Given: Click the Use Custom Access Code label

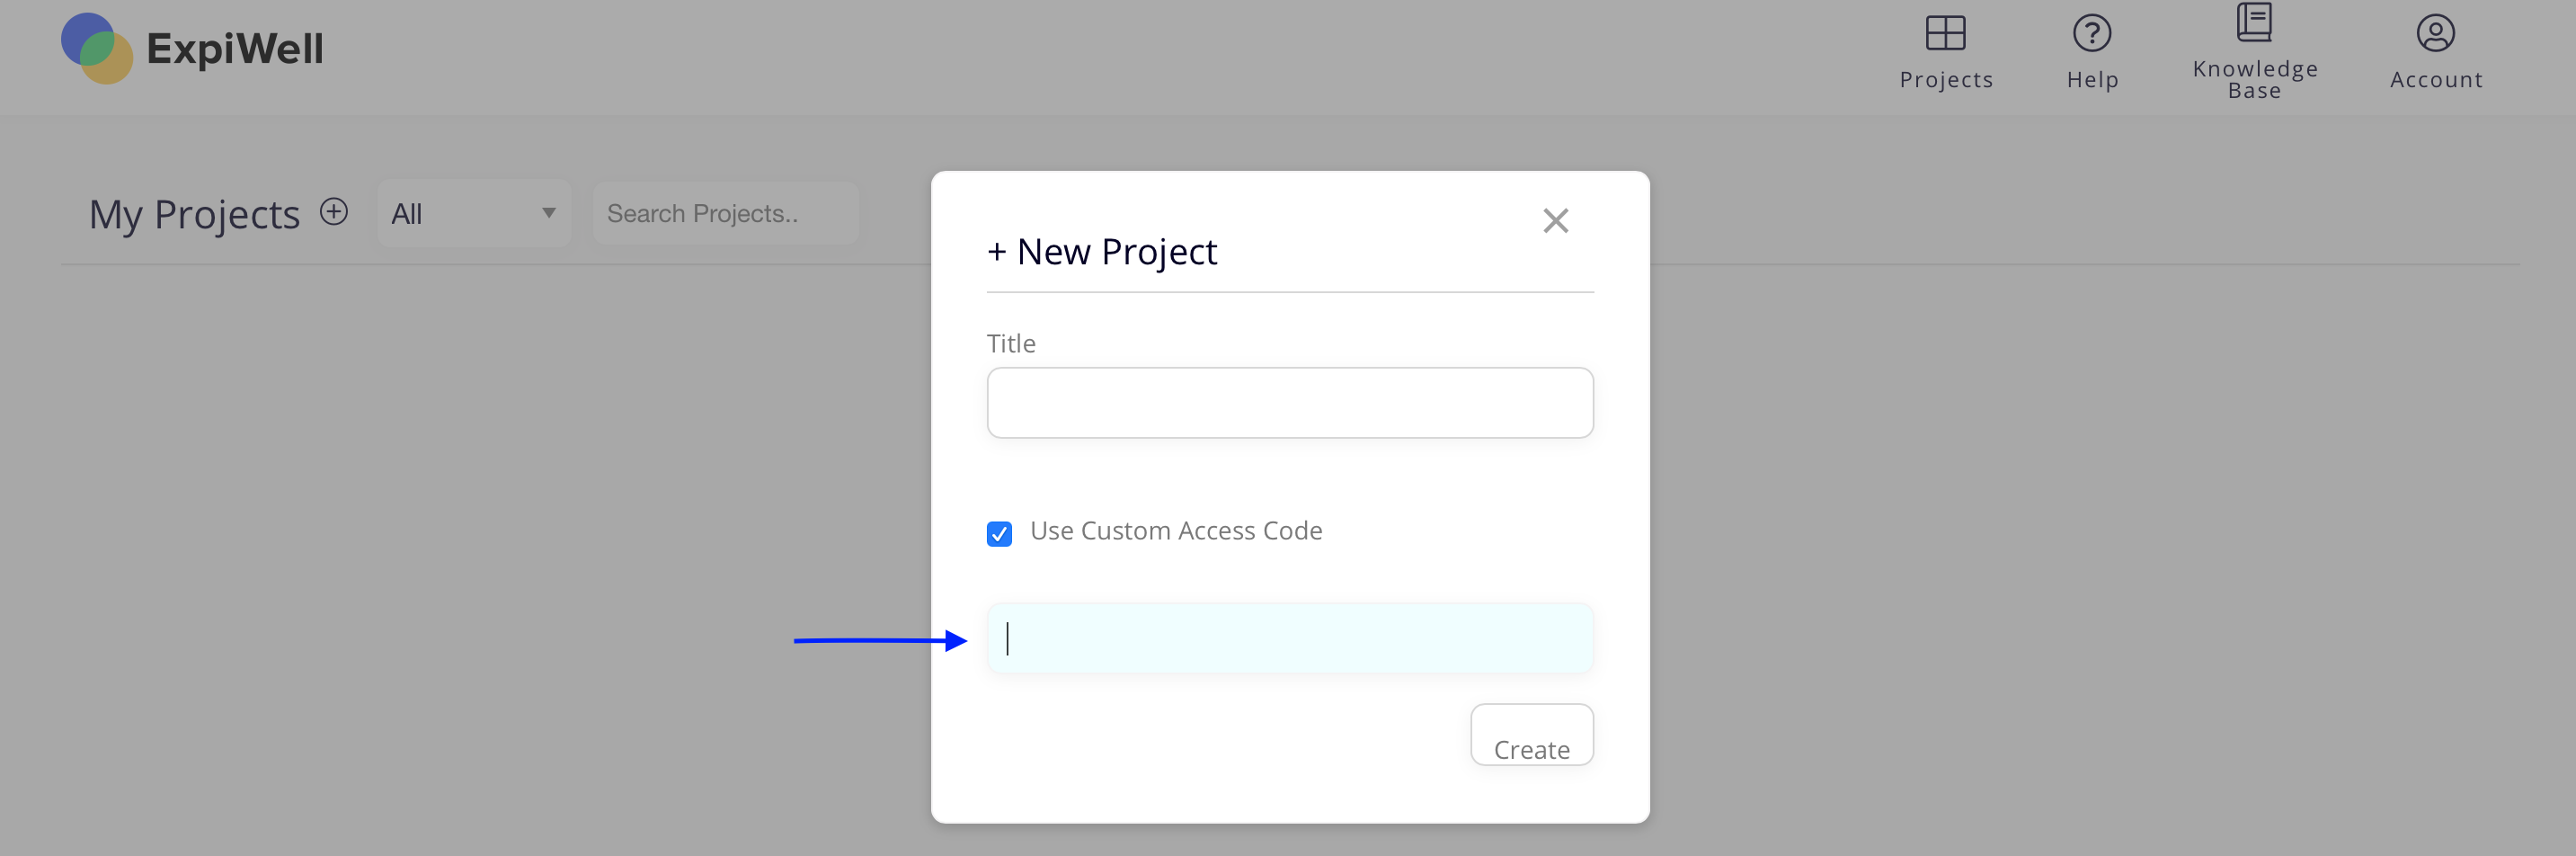Looking at the screenshot, I should click(x=1176, y=531).
